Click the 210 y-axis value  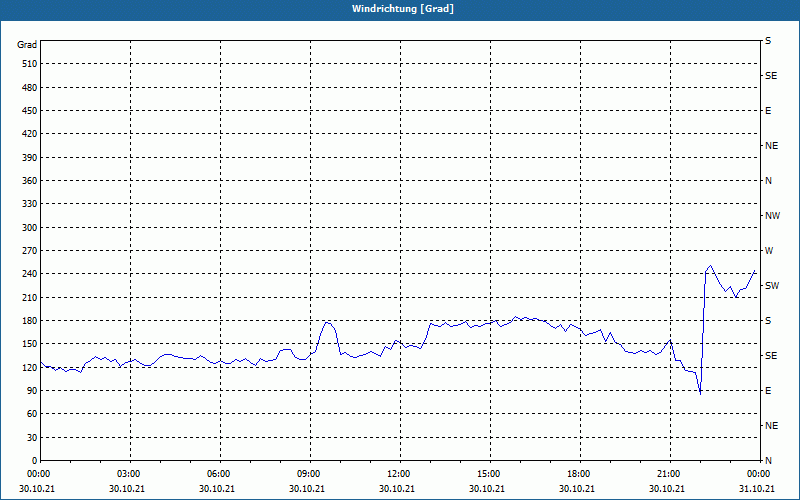tap(30, 297)
